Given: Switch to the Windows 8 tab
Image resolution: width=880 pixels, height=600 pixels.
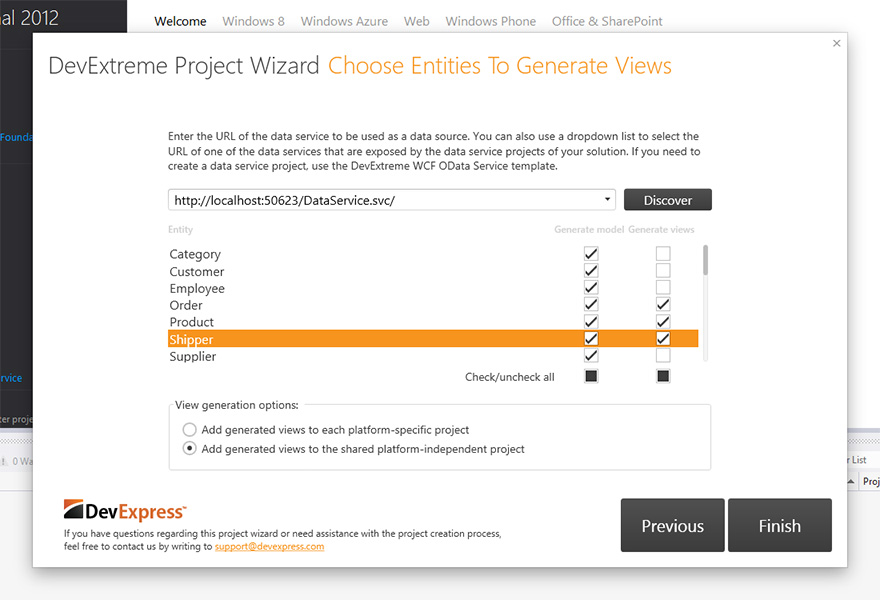Looking at the screenshot, I should point(253,20).
